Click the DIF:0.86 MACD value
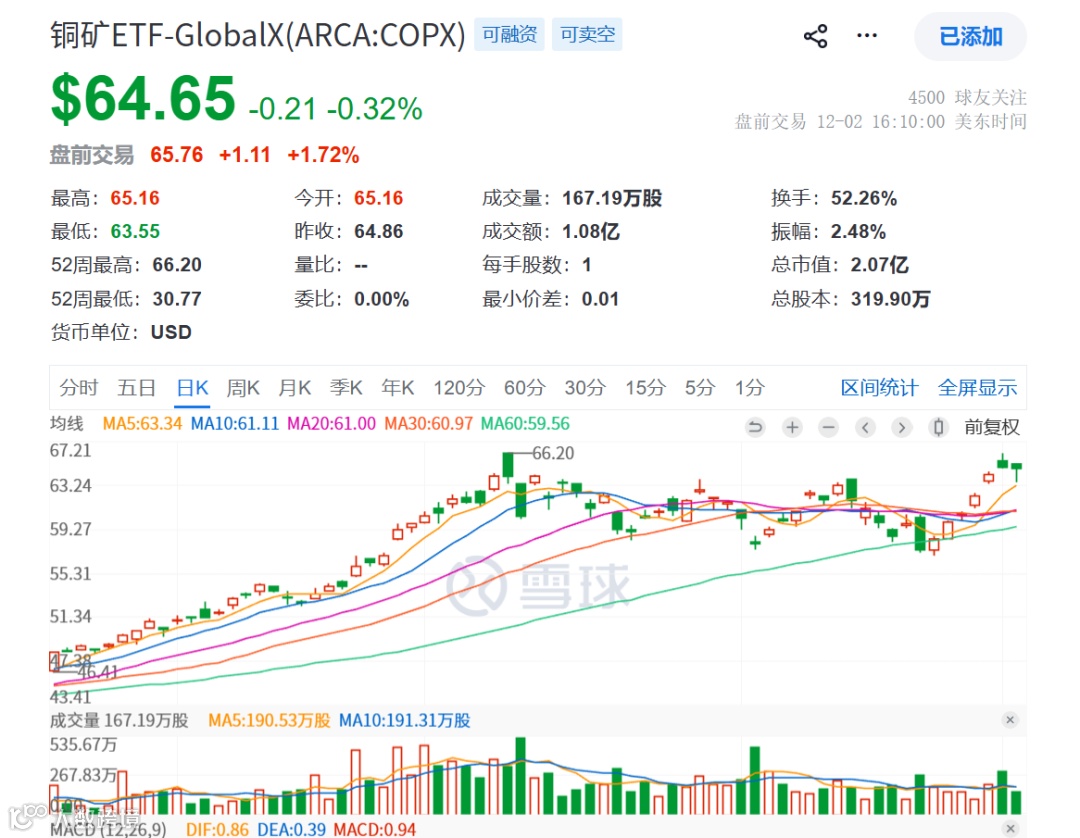 tap(217, 829)
